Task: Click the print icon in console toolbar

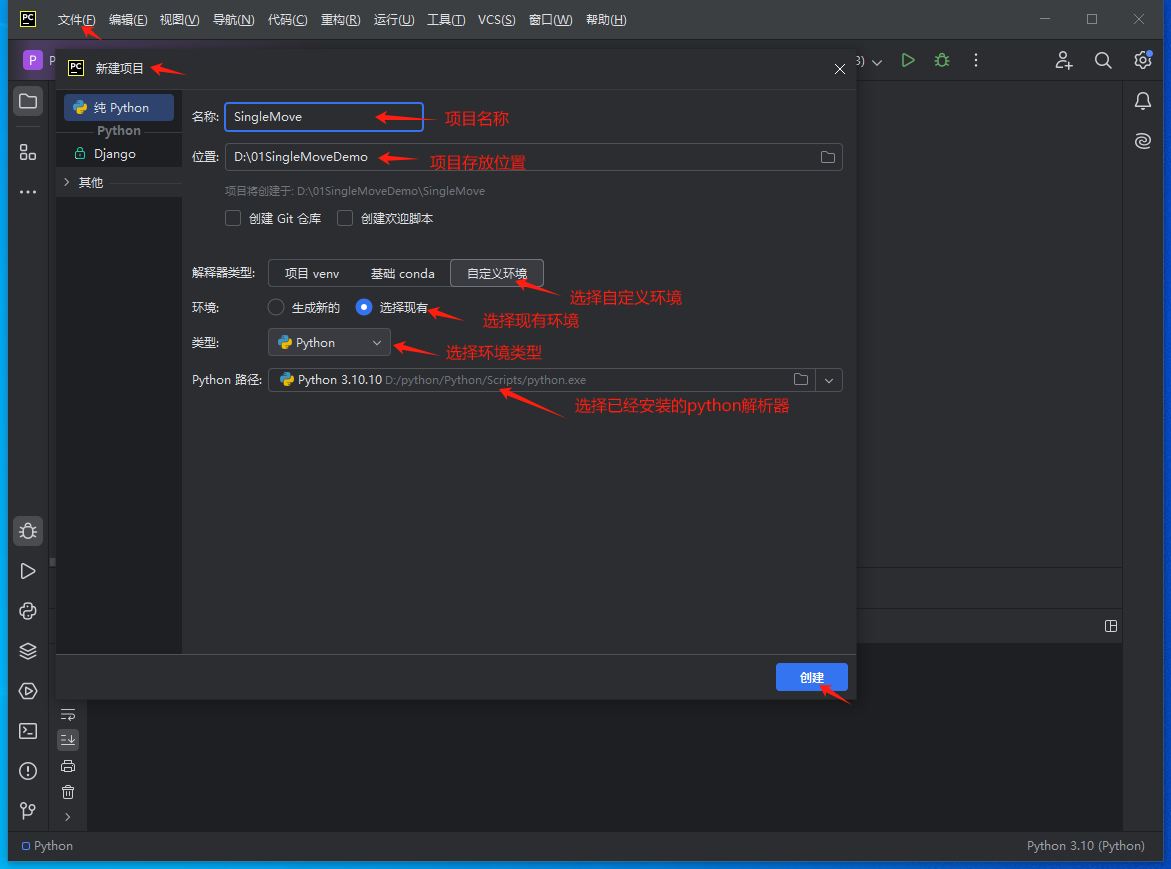Action: coord(68,766)
